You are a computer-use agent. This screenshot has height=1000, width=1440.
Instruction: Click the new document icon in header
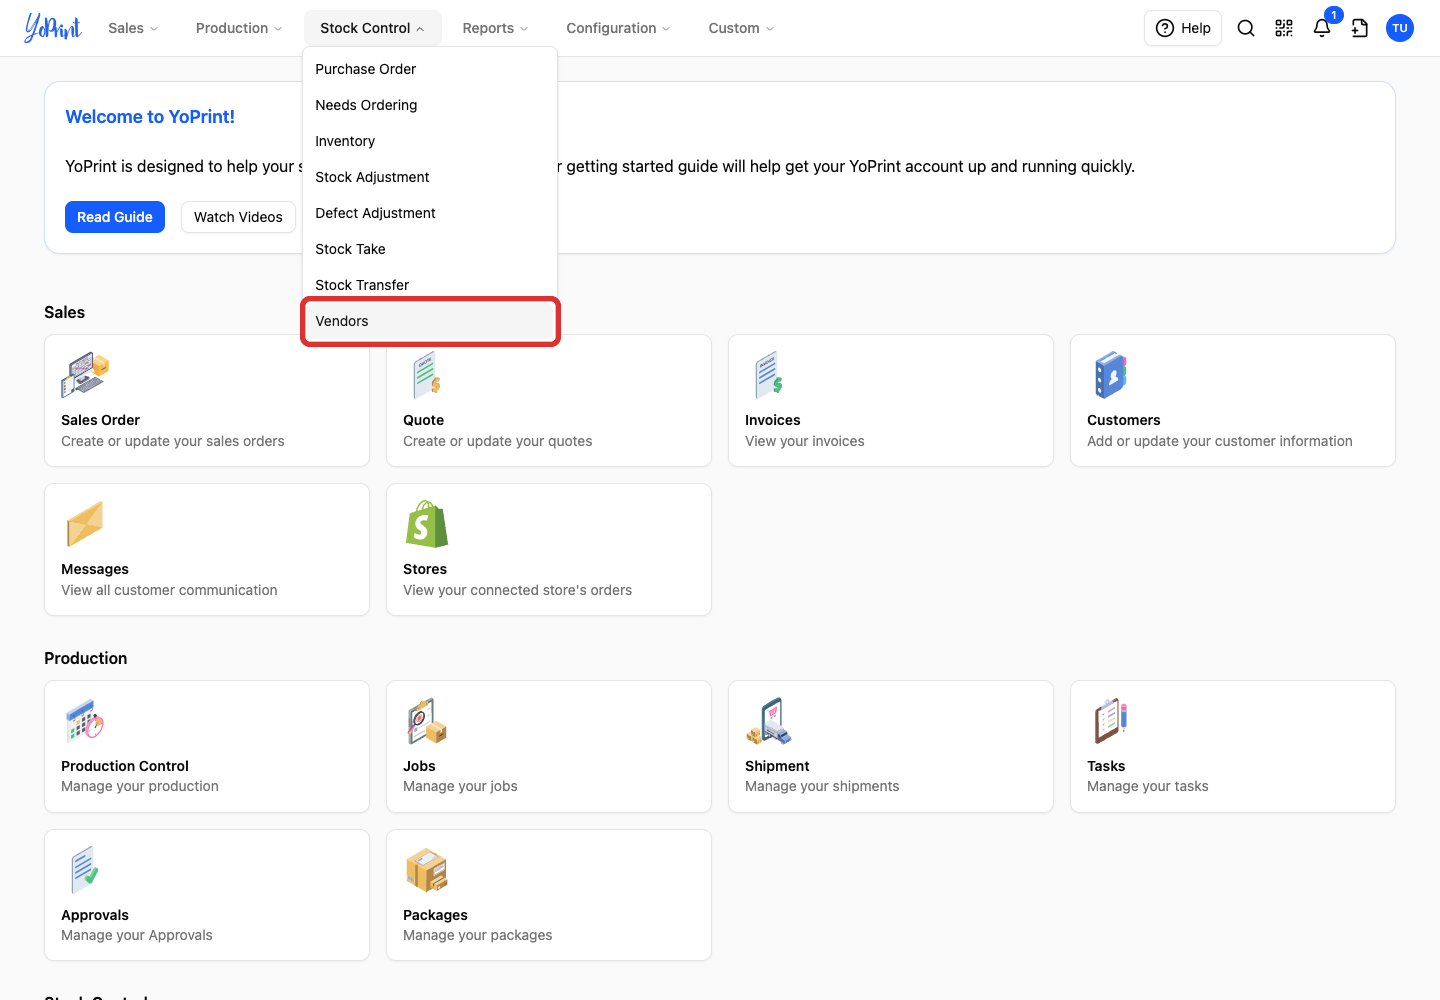[1360, 28]
